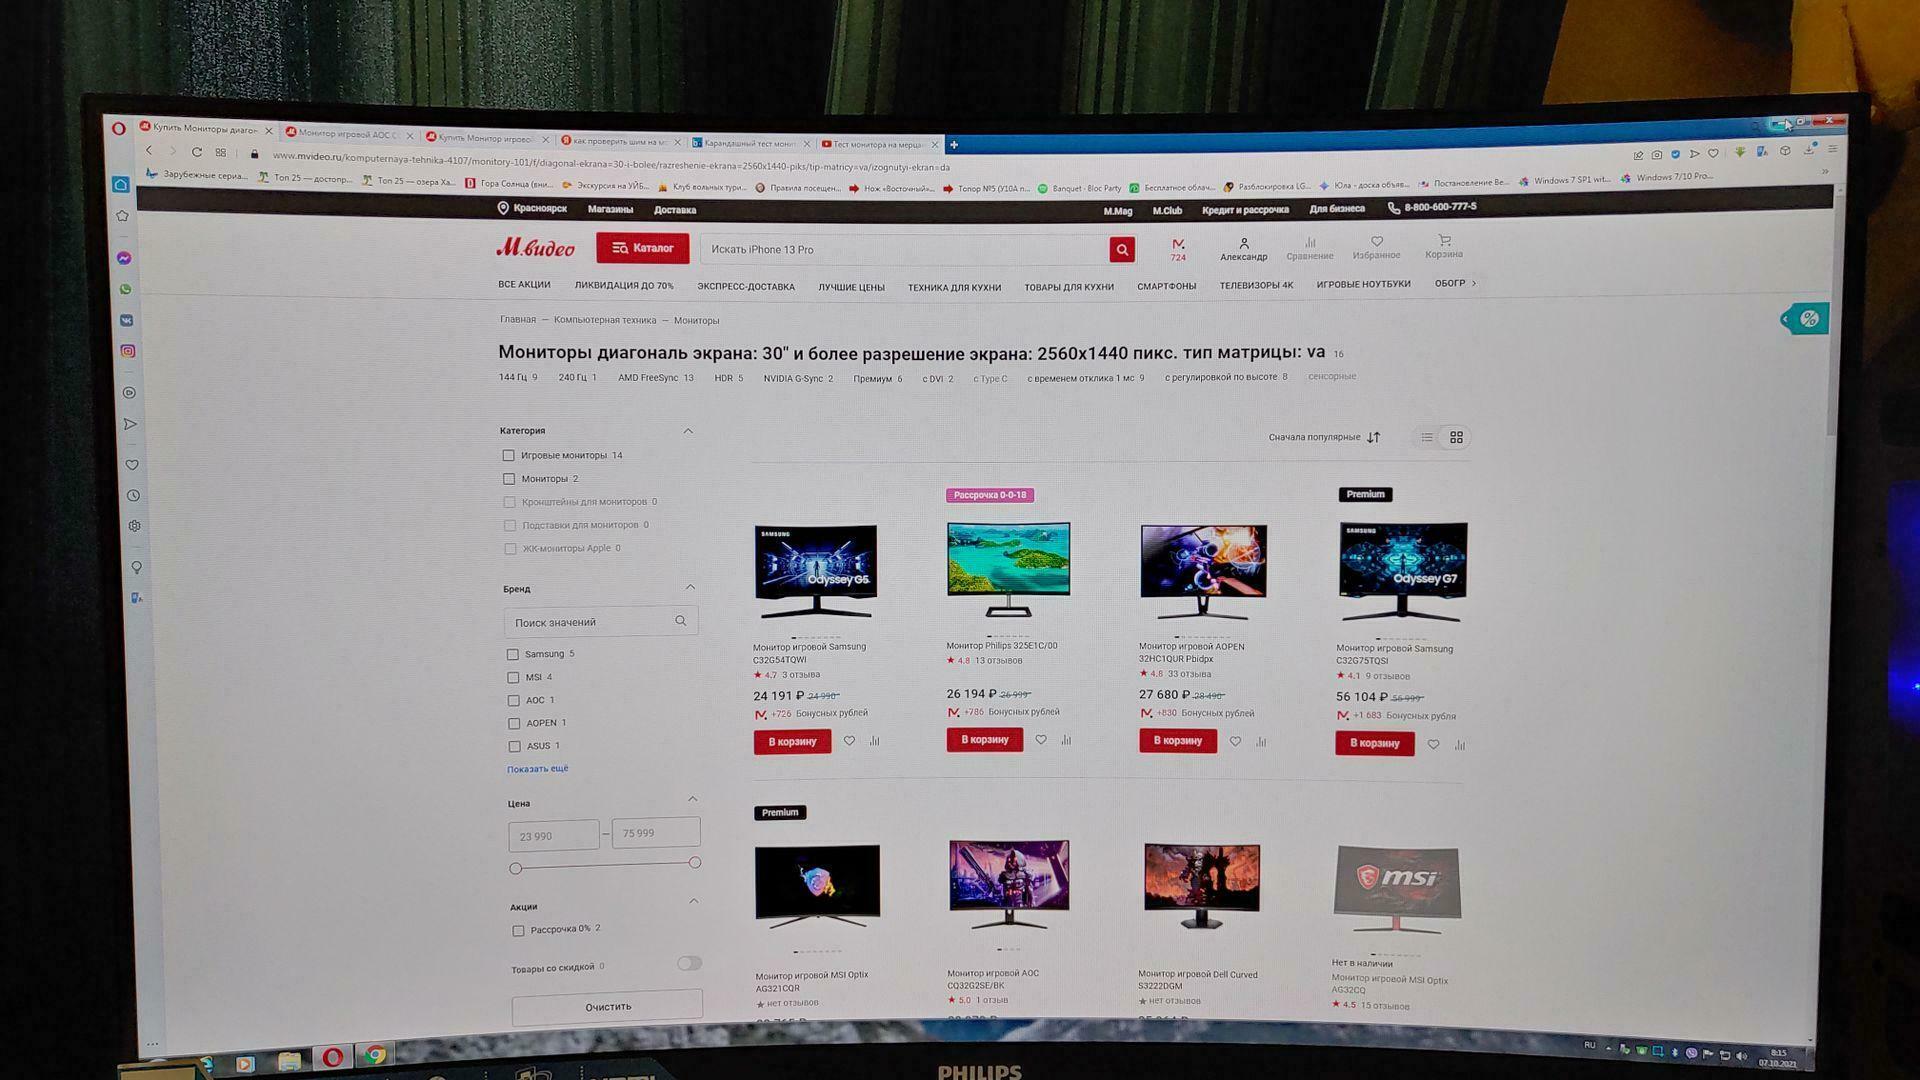Open the Александр profile icon
This screenshot has height=1080, width=1920.
tap(1243, 249)
